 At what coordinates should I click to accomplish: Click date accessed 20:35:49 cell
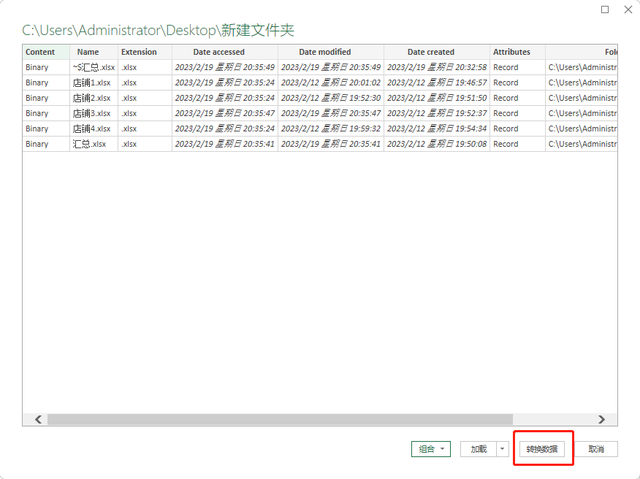point(225,67)
